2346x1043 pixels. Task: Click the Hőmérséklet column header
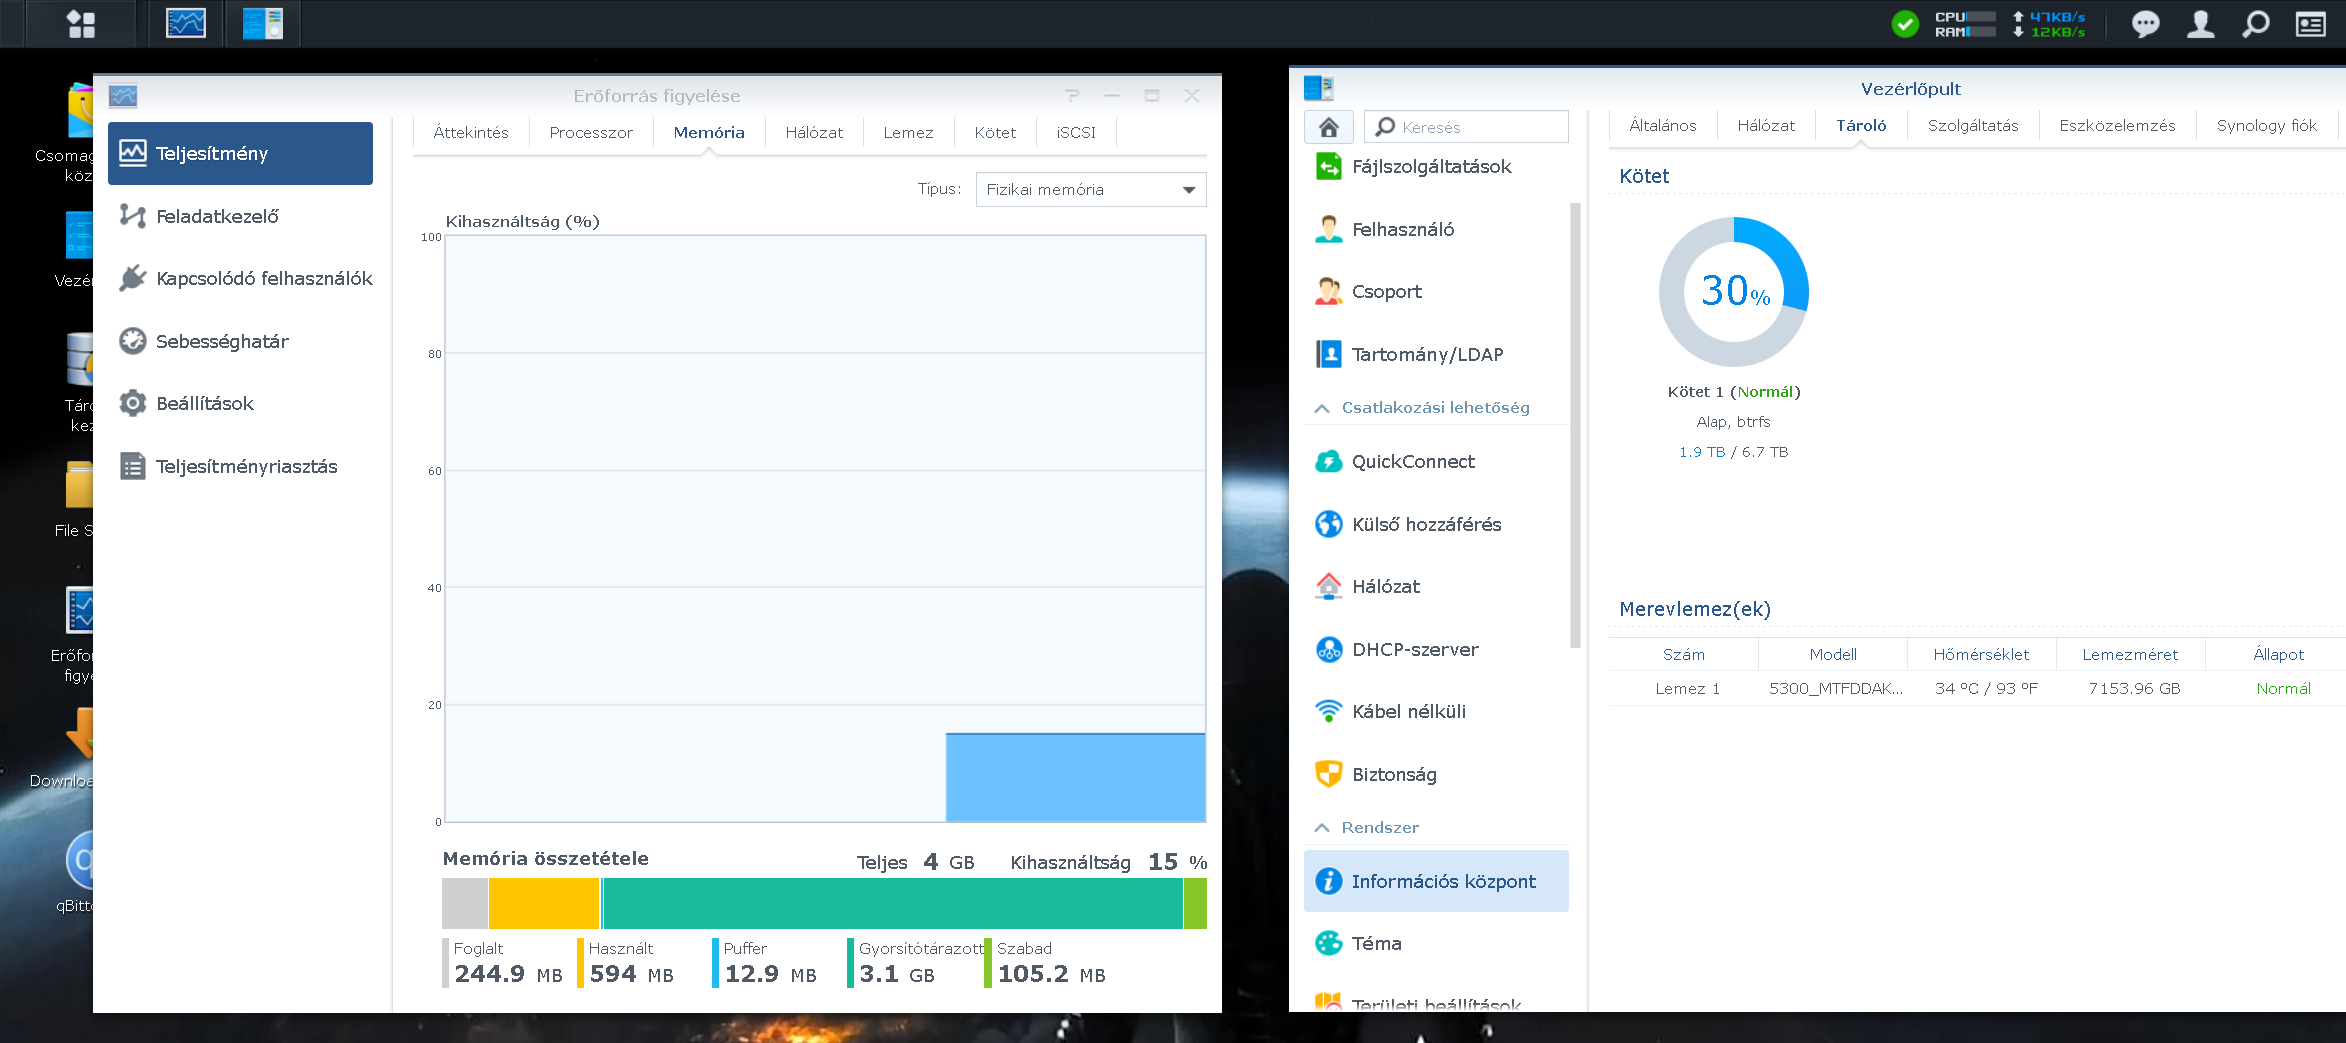(1980, 654)
